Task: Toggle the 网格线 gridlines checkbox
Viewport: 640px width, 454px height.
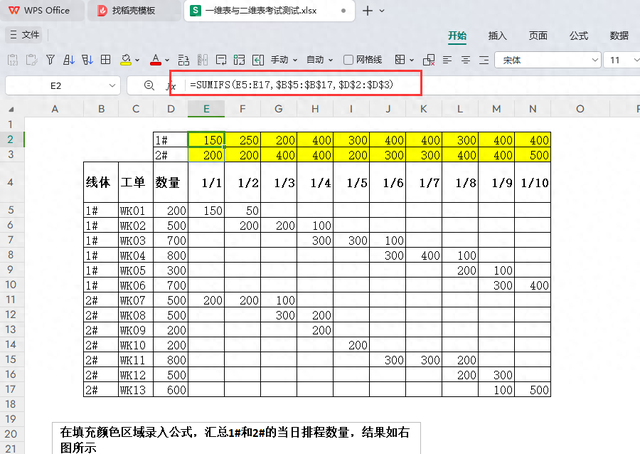Action: (x=348, y=60)
